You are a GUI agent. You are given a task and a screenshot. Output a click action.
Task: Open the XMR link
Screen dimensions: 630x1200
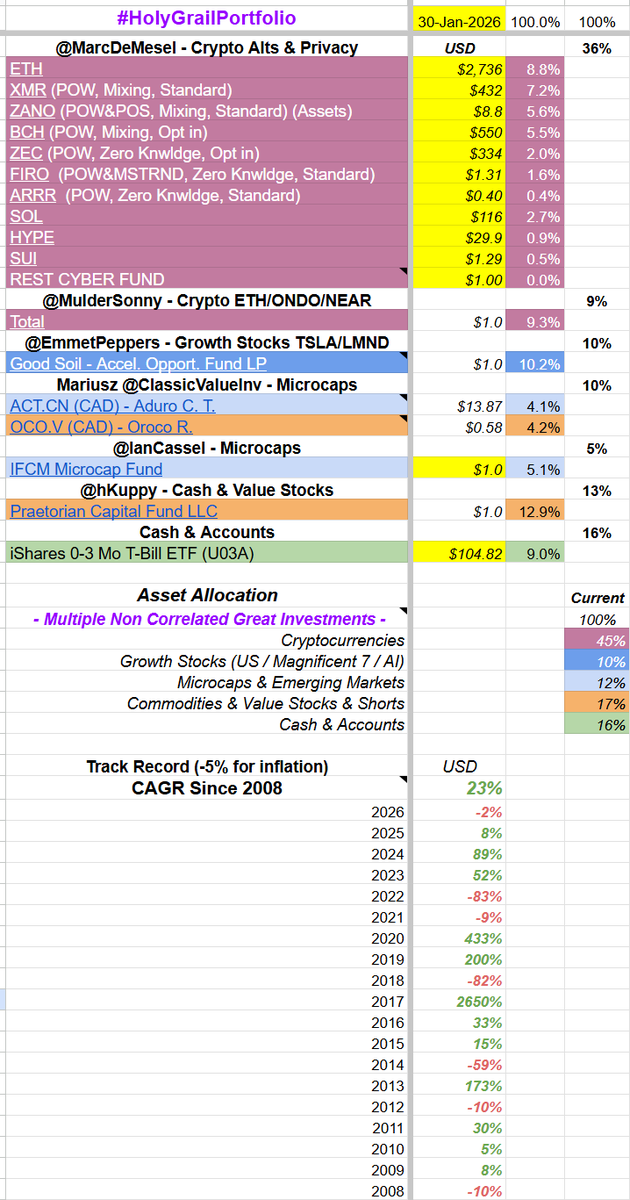click(x=26, y=89)
